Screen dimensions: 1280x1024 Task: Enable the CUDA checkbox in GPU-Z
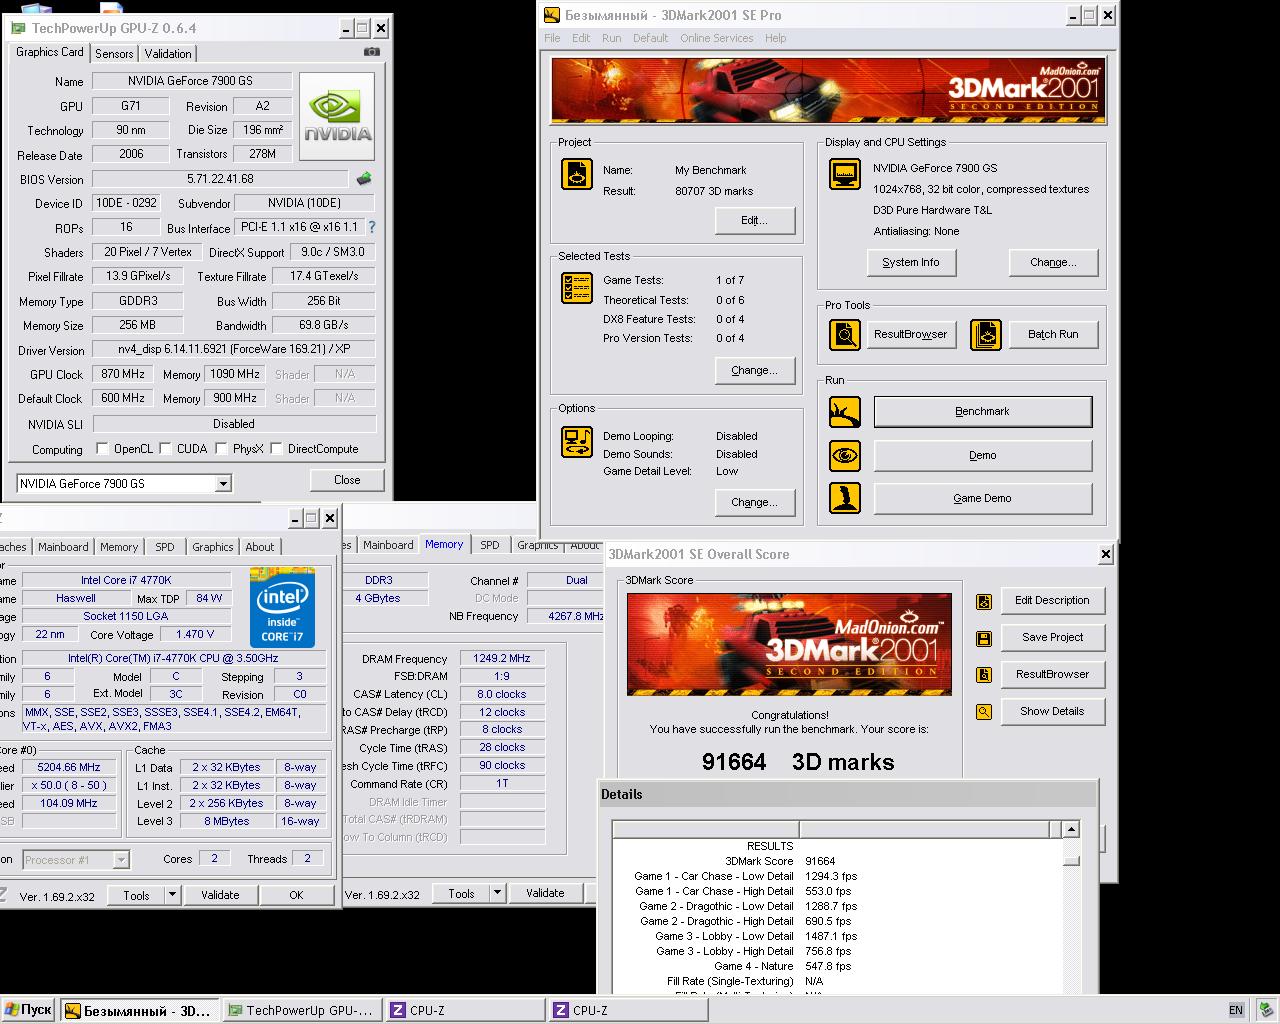pyautogui.click(x=165, y=449)
